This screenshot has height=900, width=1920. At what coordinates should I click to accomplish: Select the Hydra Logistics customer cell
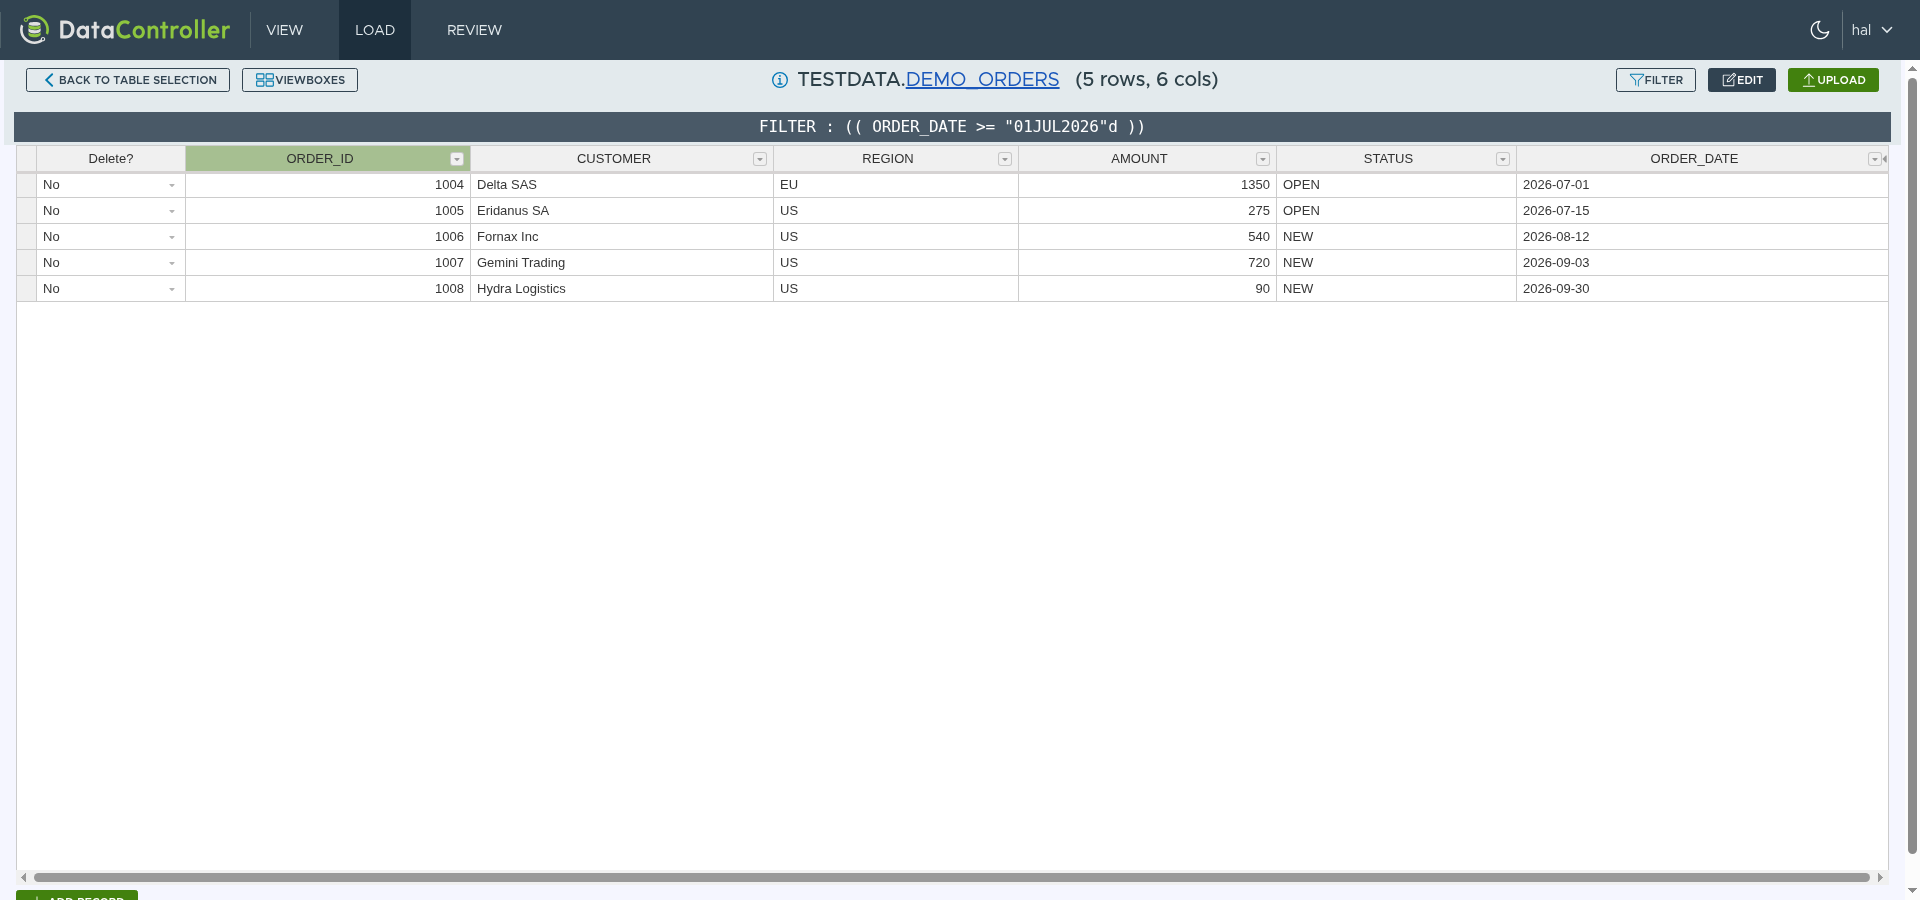(622, 289)
